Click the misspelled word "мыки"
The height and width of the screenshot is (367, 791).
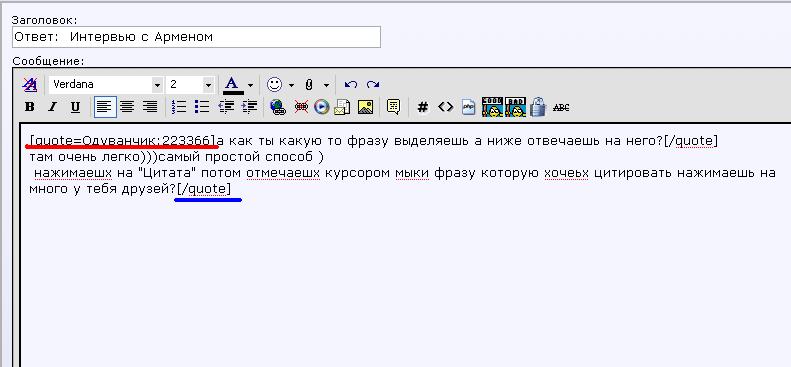pyautogui.click(x=412, y=173)
